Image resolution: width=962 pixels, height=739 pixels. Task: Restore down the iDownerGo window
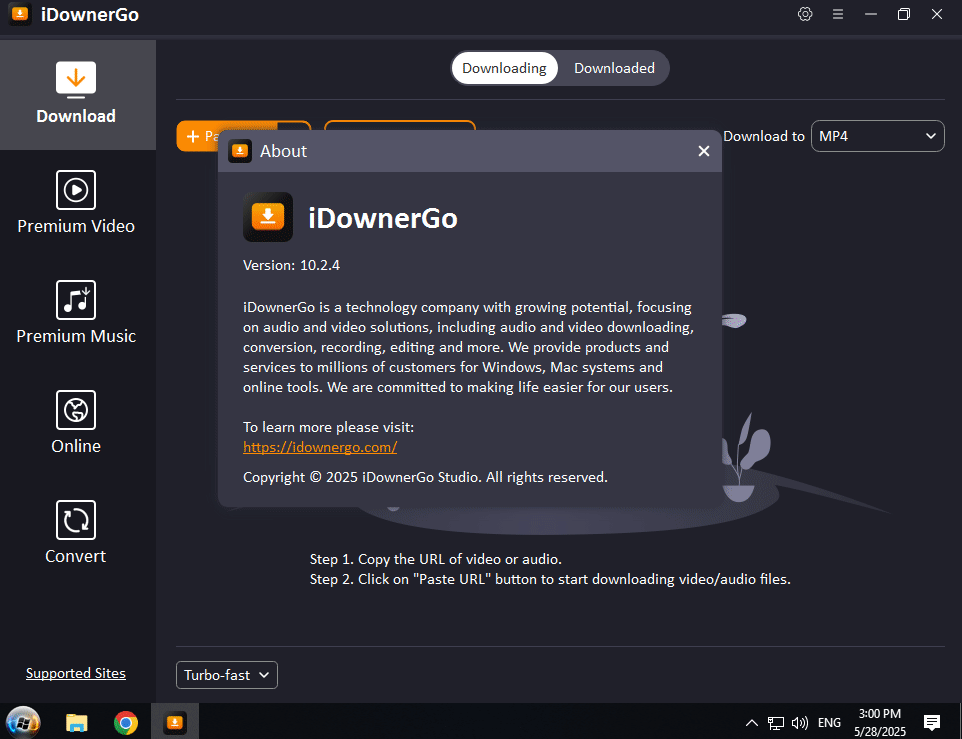904,14
